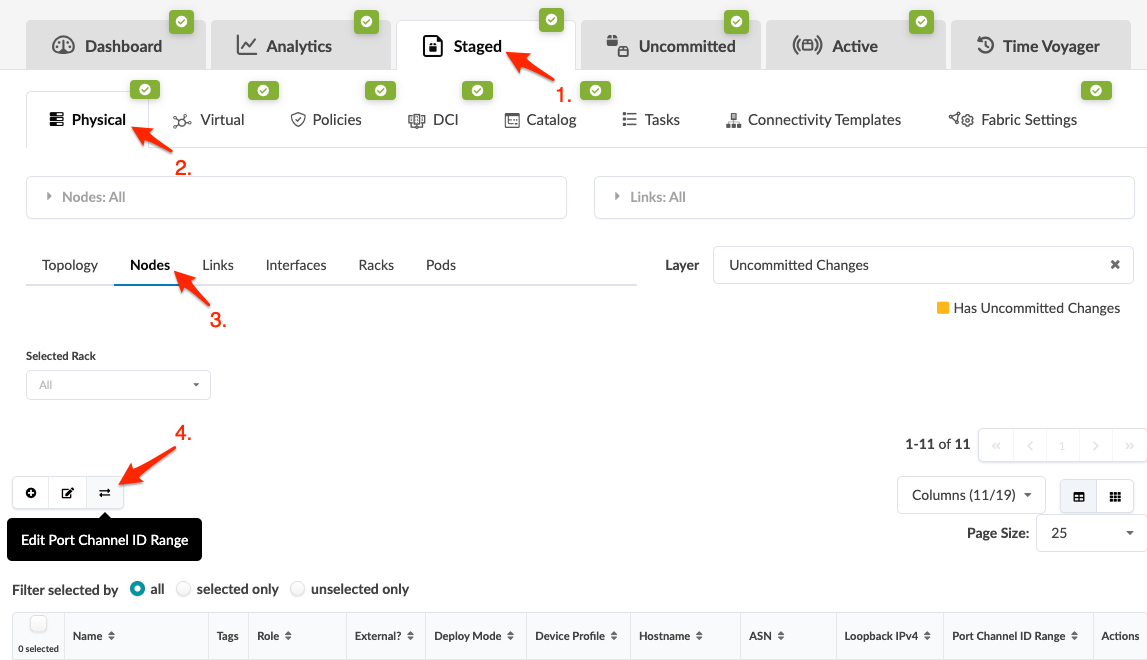Screen dimensions: 1147x660
Task: Click green check badge above Policies
Action: pos(380,91)
